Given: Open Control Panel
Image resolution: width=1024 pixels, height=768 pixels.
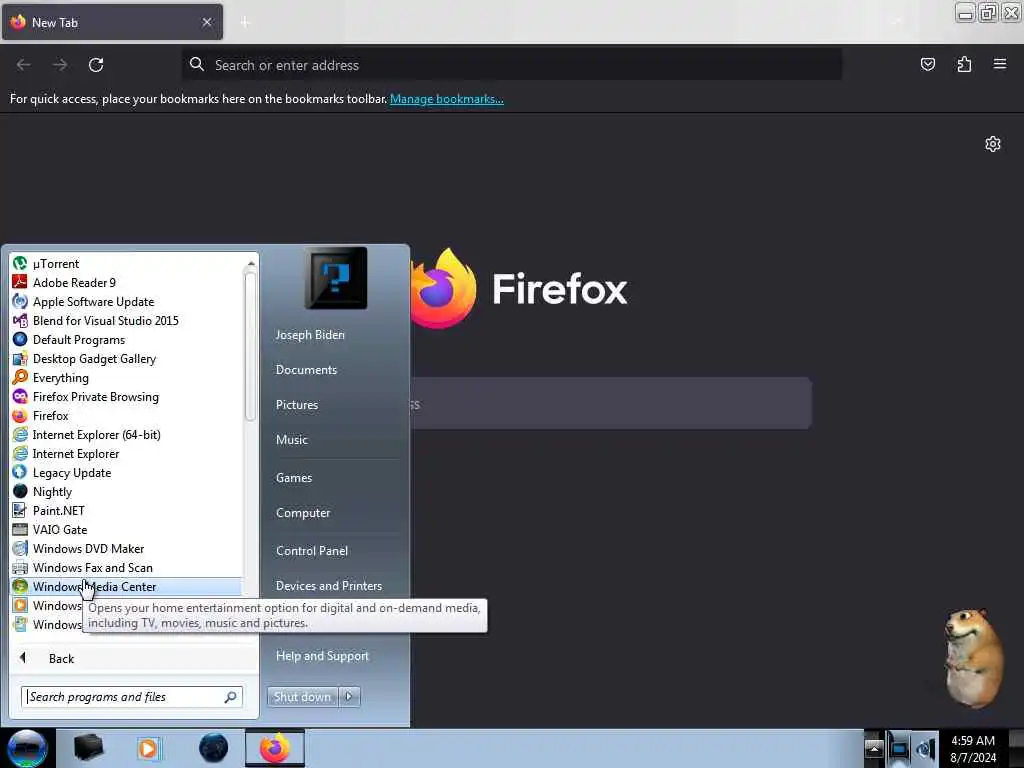Looking at the screenshot, I should [x=312, y=551].
